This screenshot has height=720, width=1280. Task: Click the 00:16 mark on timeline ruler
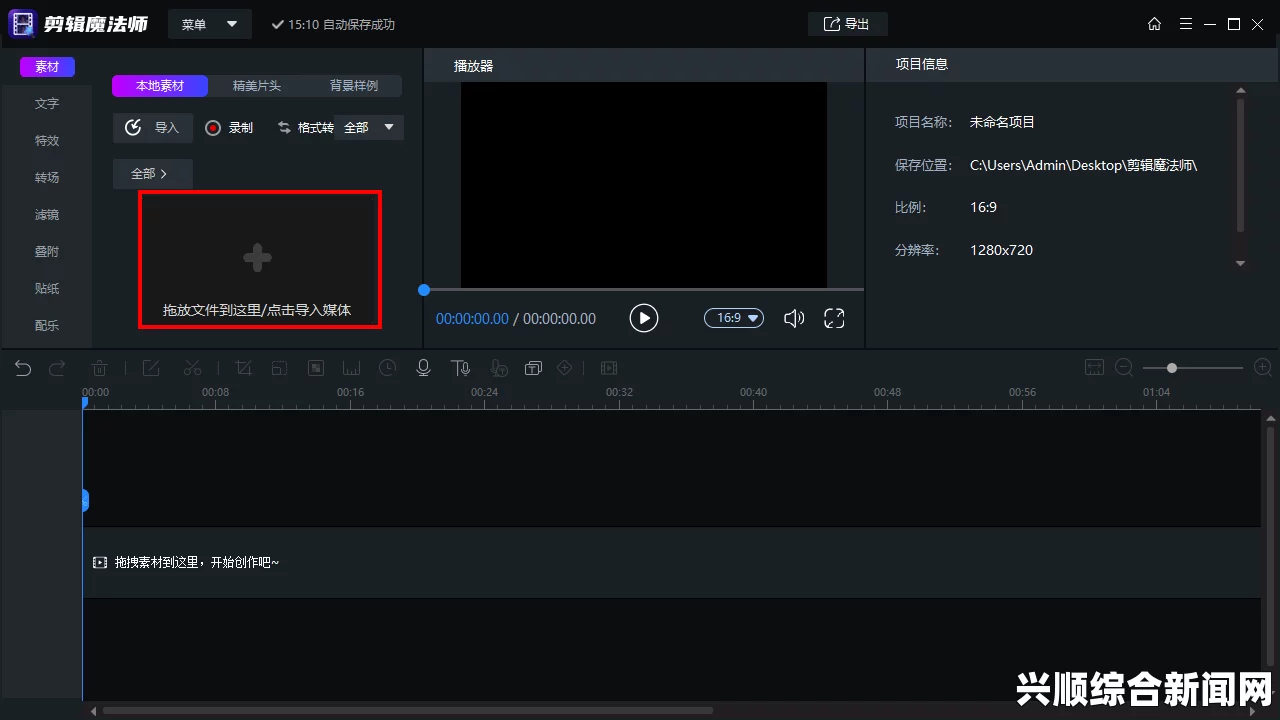click(350, 392)
